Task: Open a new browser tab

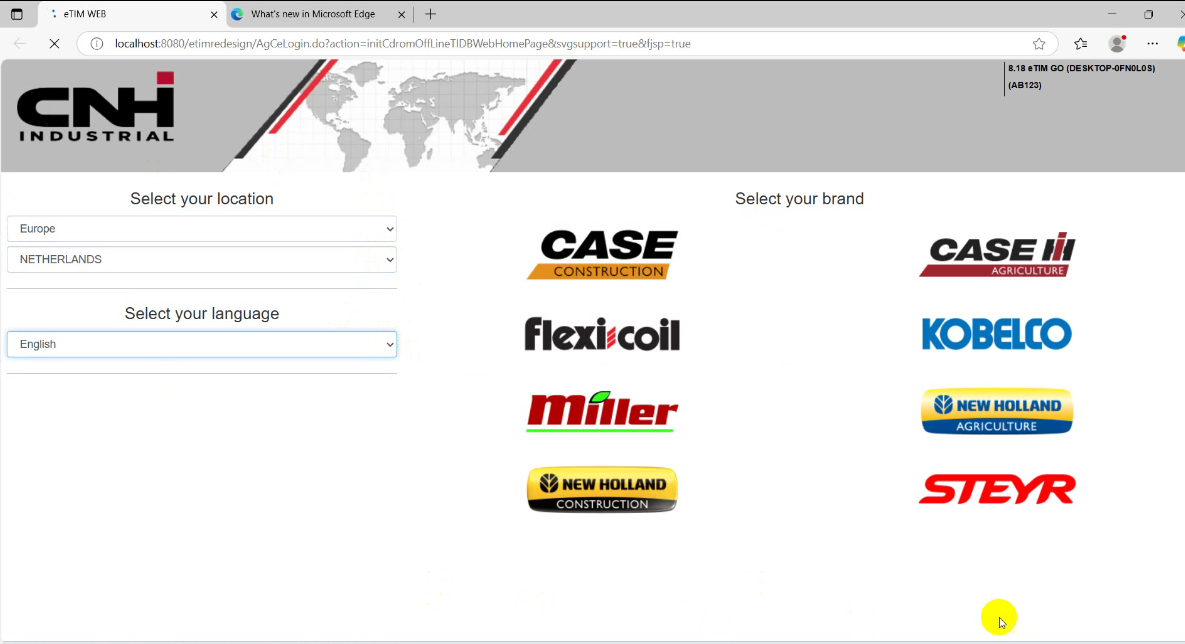Action: point(431,14)
